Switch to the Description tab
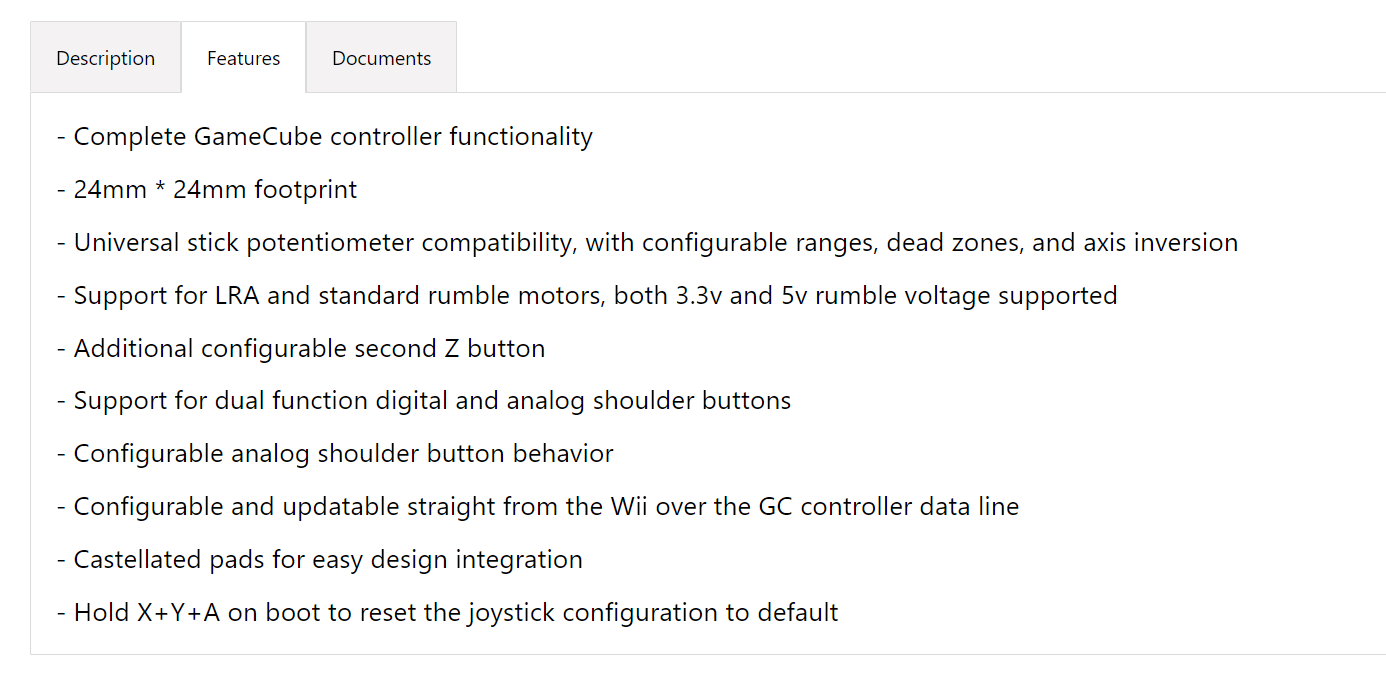This screenshot has width=1386, height=695. (105, 58)
